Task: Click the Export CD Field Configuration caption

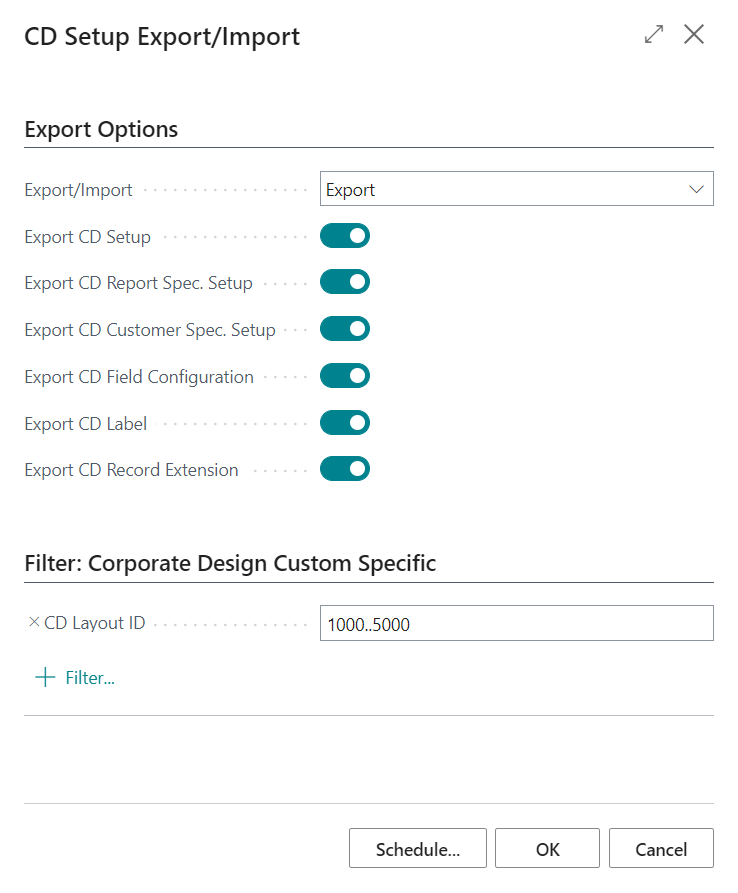Action: [139, 377]
